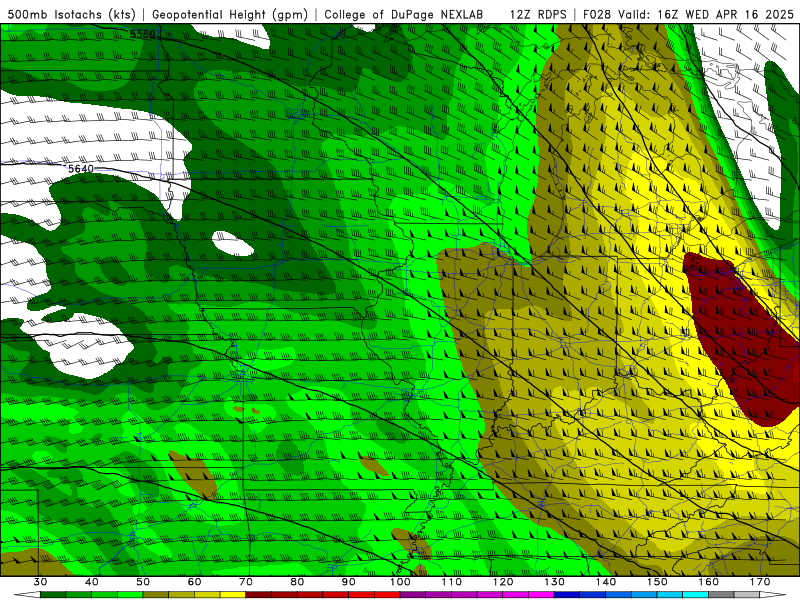Click the 70 value on the color scale
The image size is (800, 600).
click(x=246, y=582)
